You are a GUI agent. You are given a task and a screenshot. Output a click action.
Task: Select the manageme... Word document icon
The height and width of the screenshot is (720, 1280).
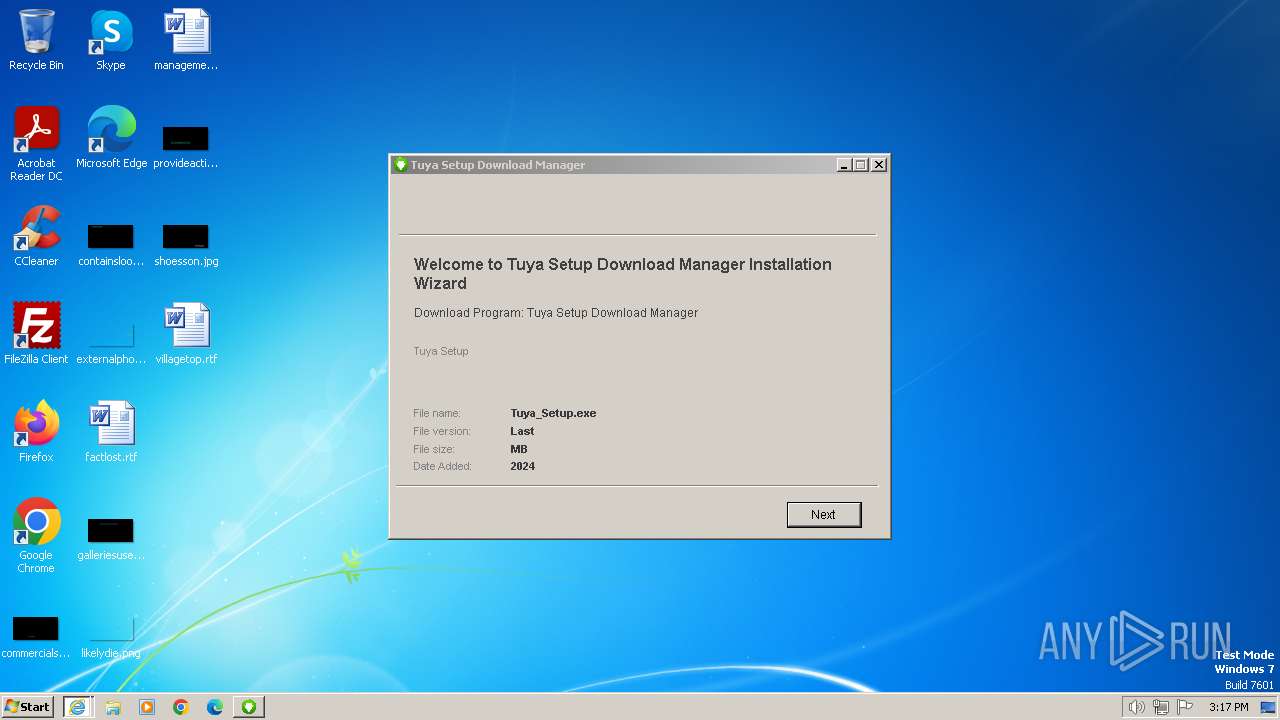(x=186, y=40)
